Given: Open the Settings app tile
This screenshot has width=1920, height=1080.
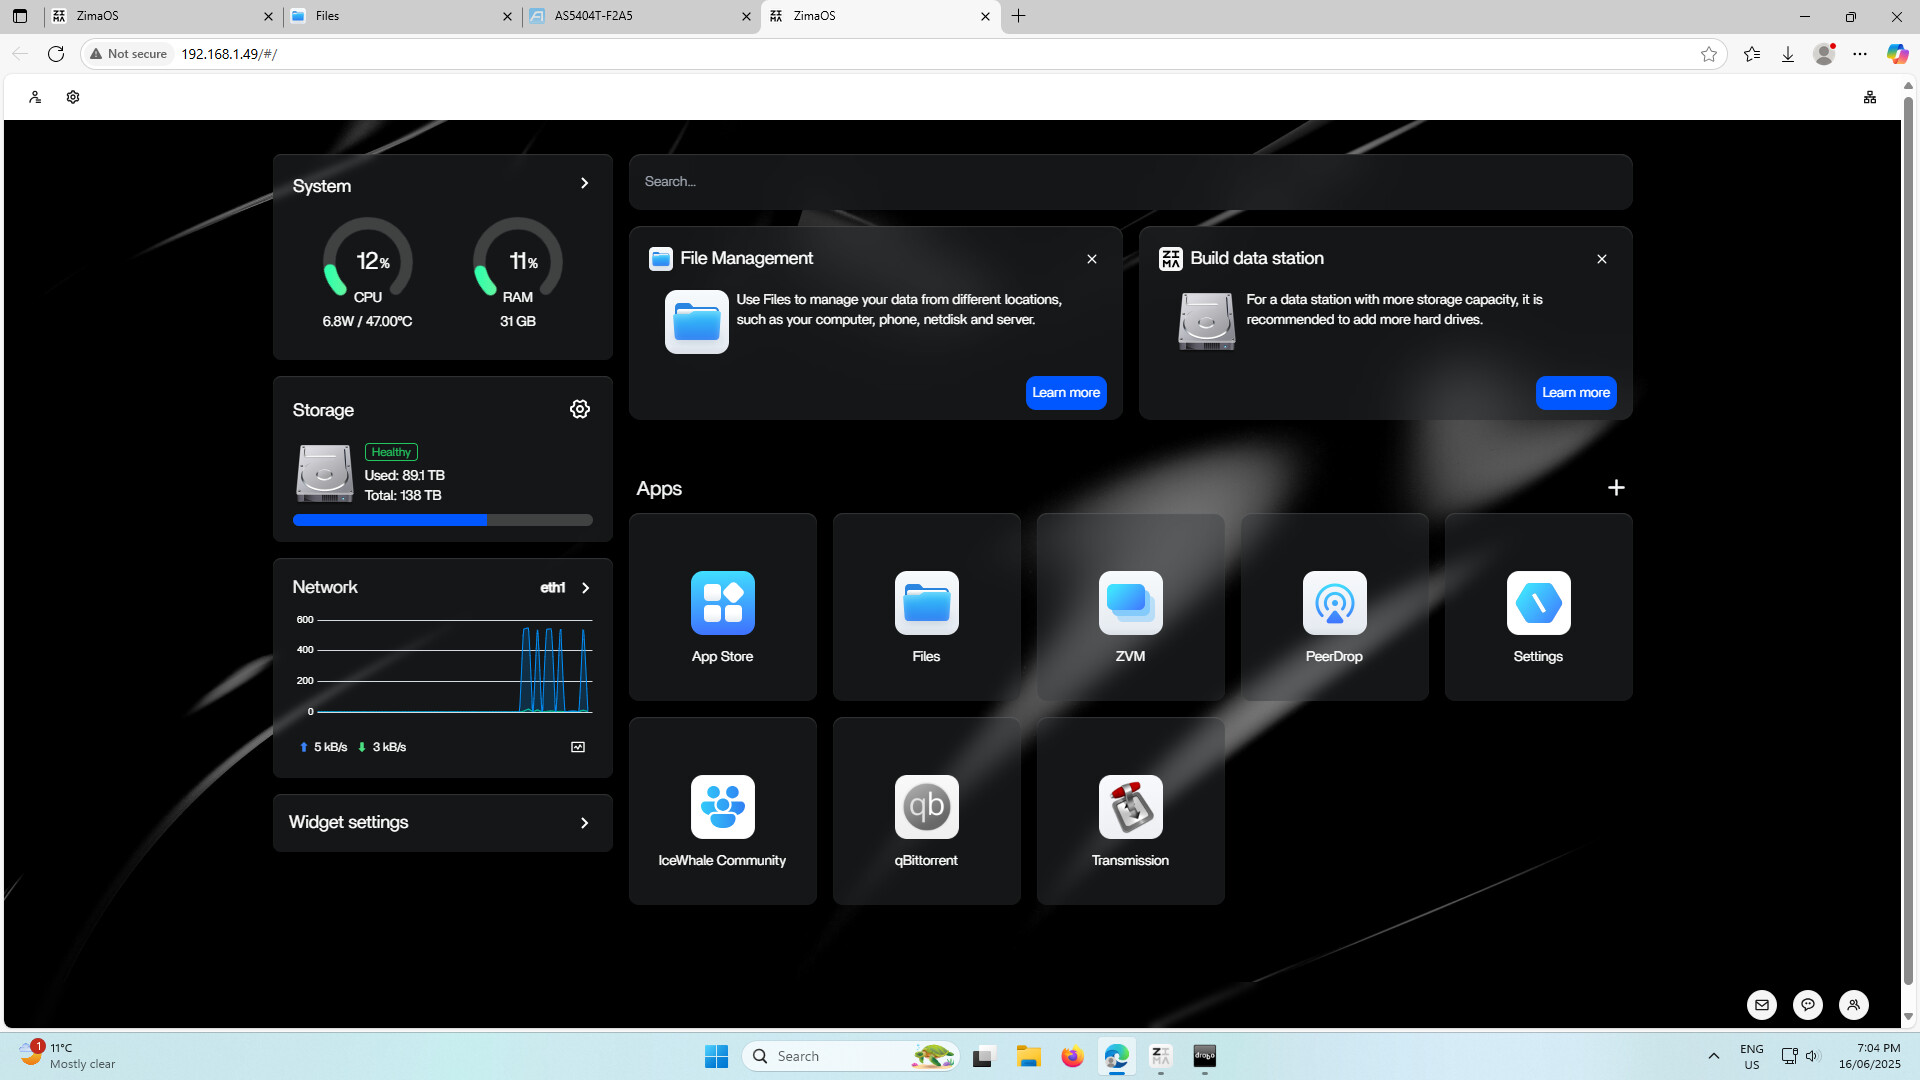Looking at the screenshot, I should tap(1538, 607).
